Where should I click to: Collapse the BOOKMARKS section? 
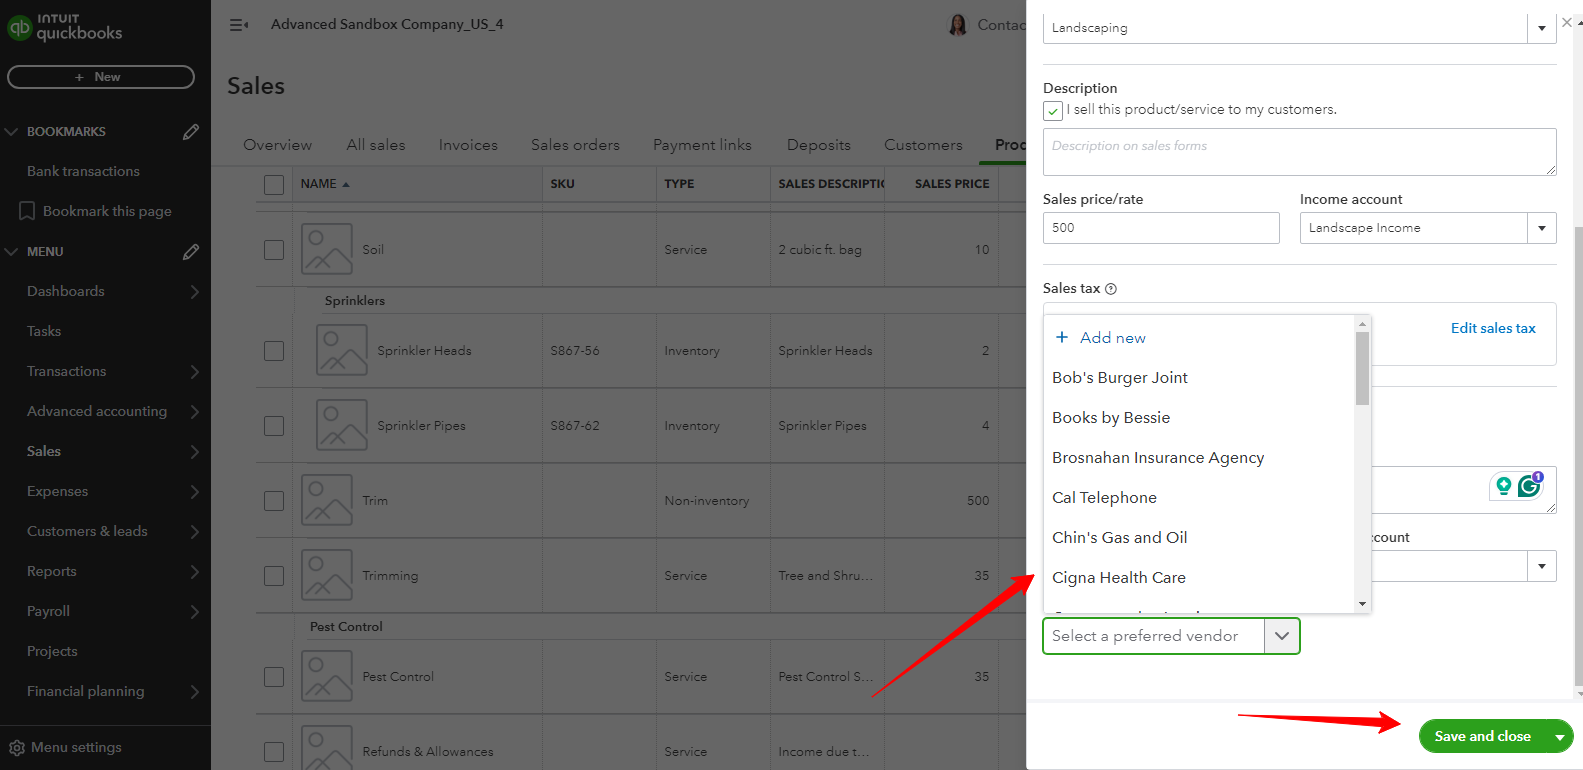pos(12,132)
